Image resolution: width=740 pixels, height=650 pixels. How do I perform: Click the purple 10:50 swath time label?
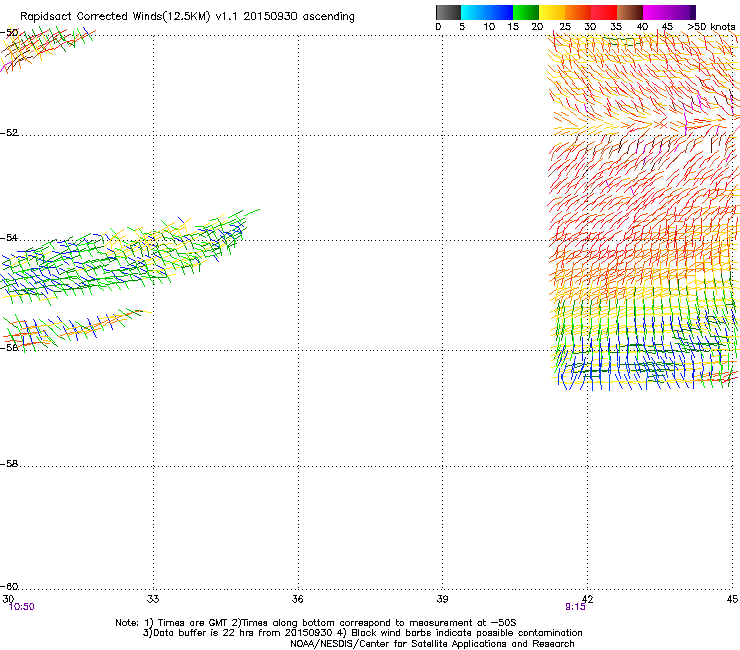(x=22, y=607)
